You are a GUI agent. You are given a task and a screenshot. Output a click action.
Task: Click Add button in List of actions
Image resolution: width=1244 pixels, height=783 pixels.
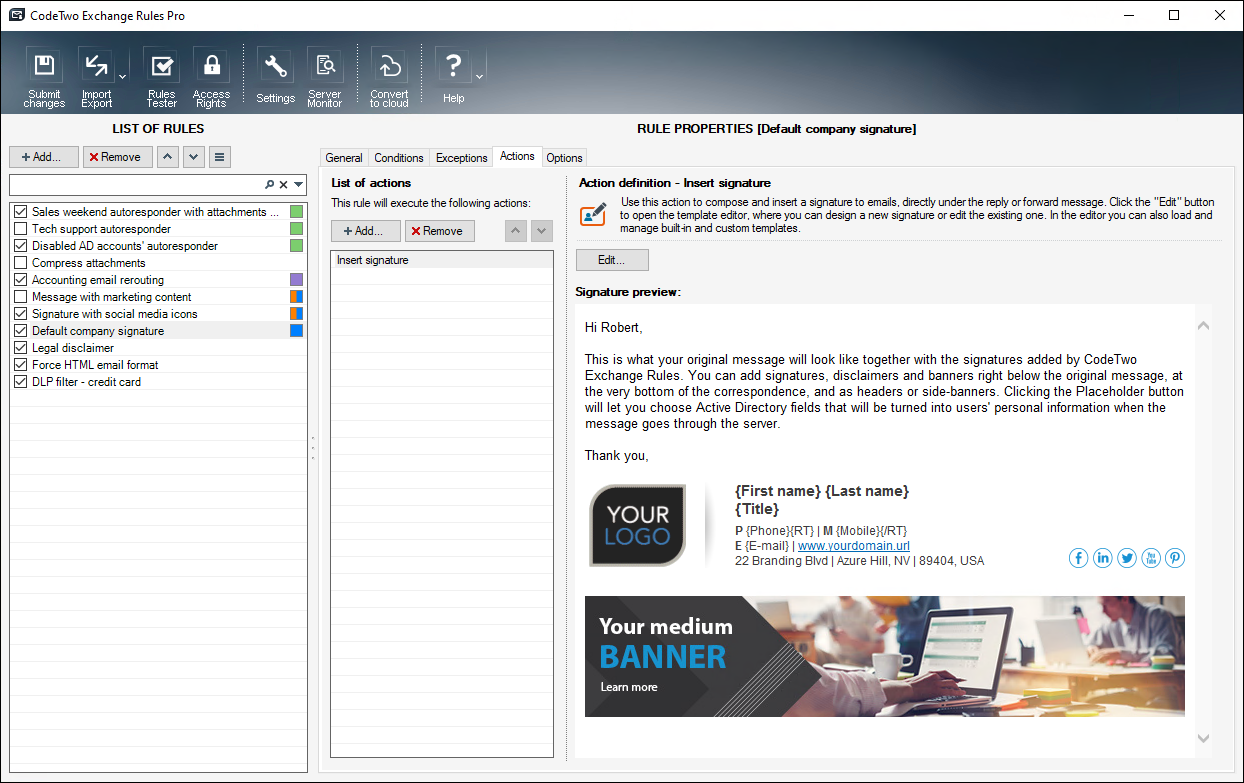point(366,231)
